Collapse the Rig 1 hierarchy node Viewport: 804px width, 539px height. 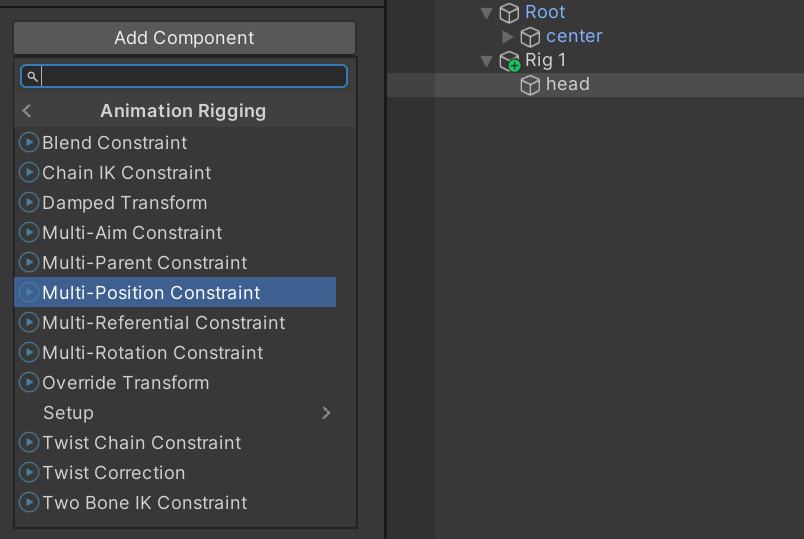coord(487,61)
